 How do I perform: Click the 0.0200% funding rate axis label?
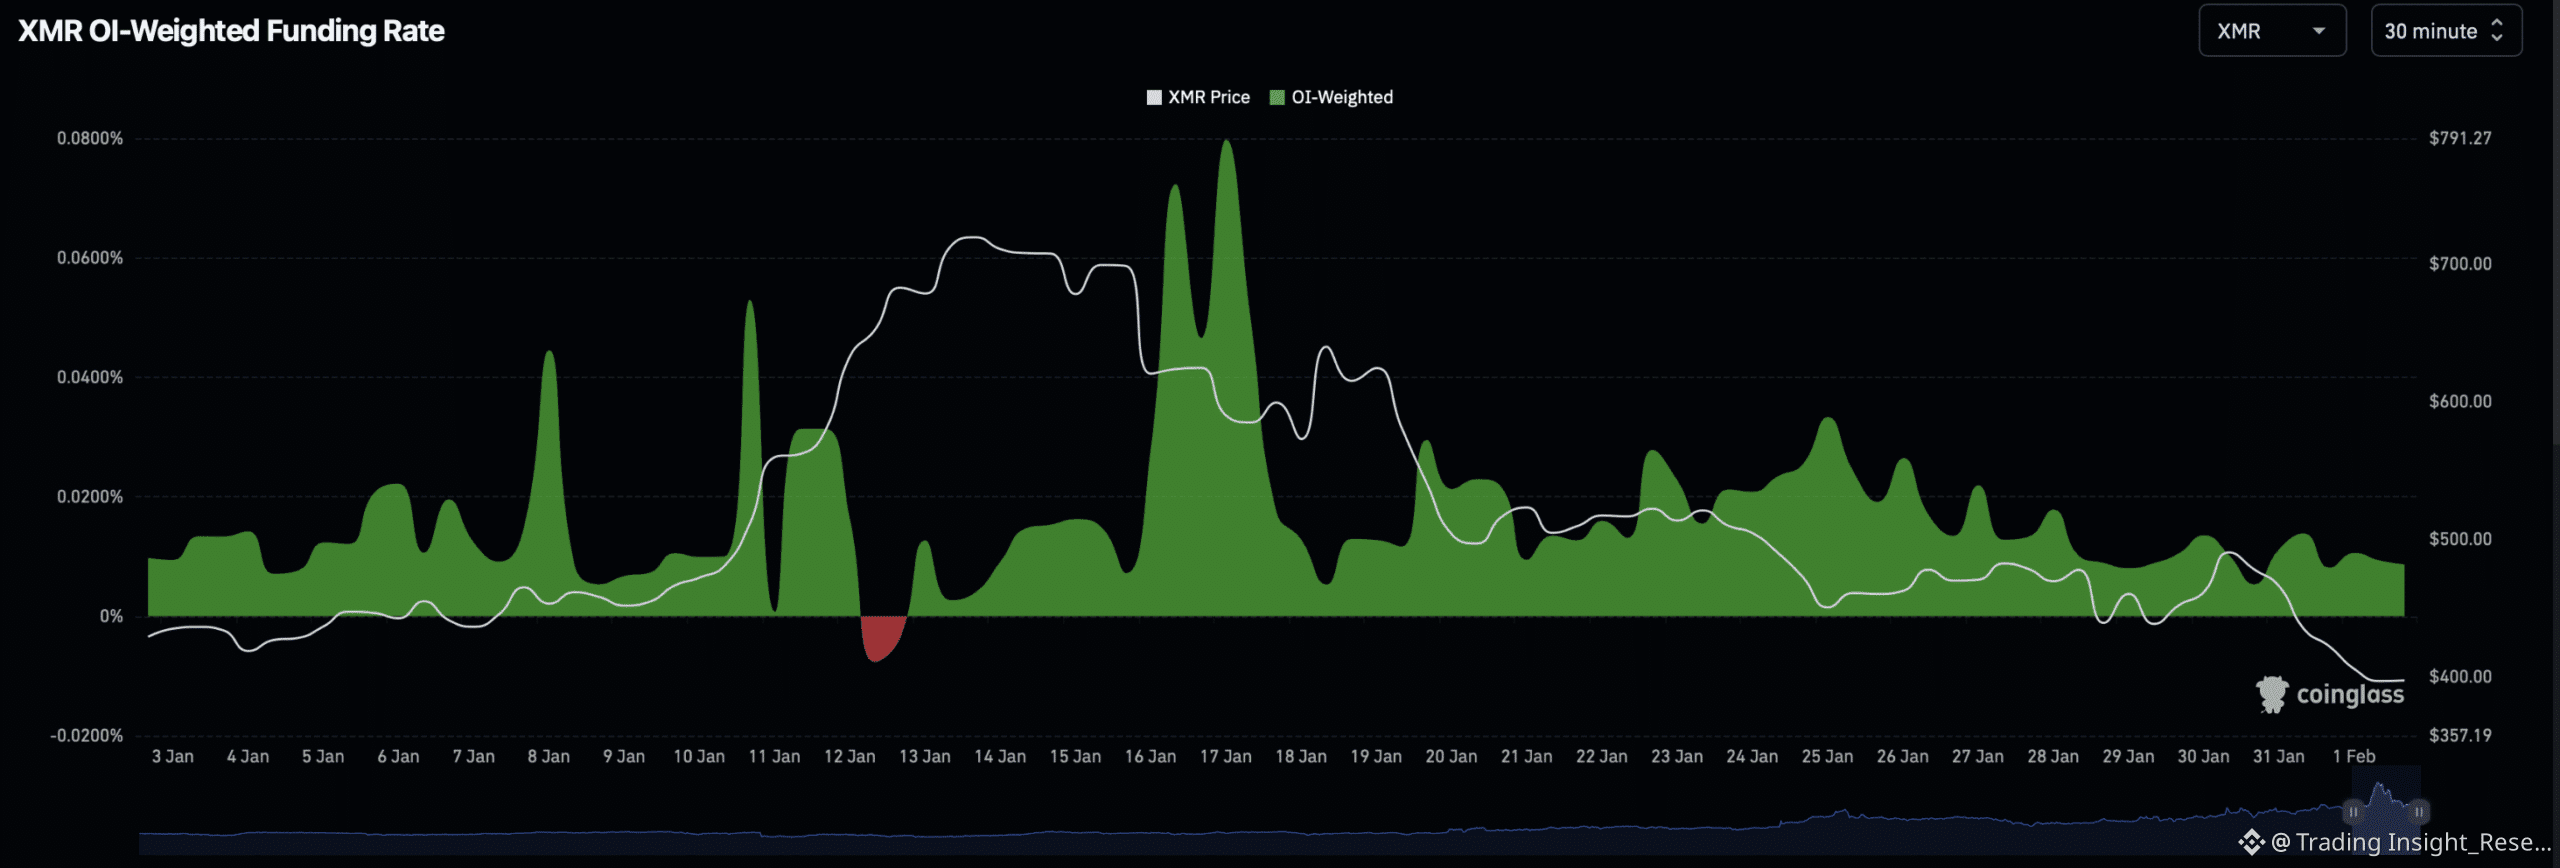click(x=90, y=497)
